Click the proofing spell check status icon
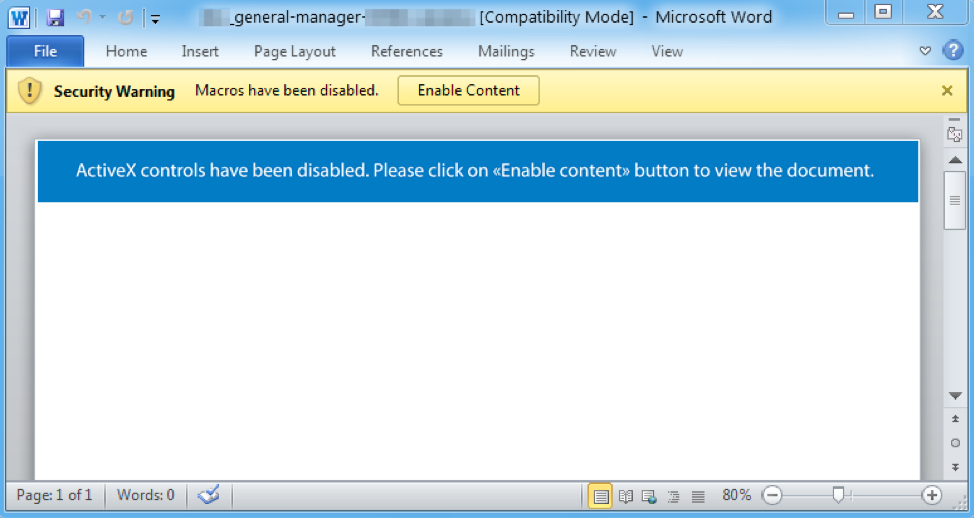Viewport: 974px width, 518px height. (x=209, y=495)
